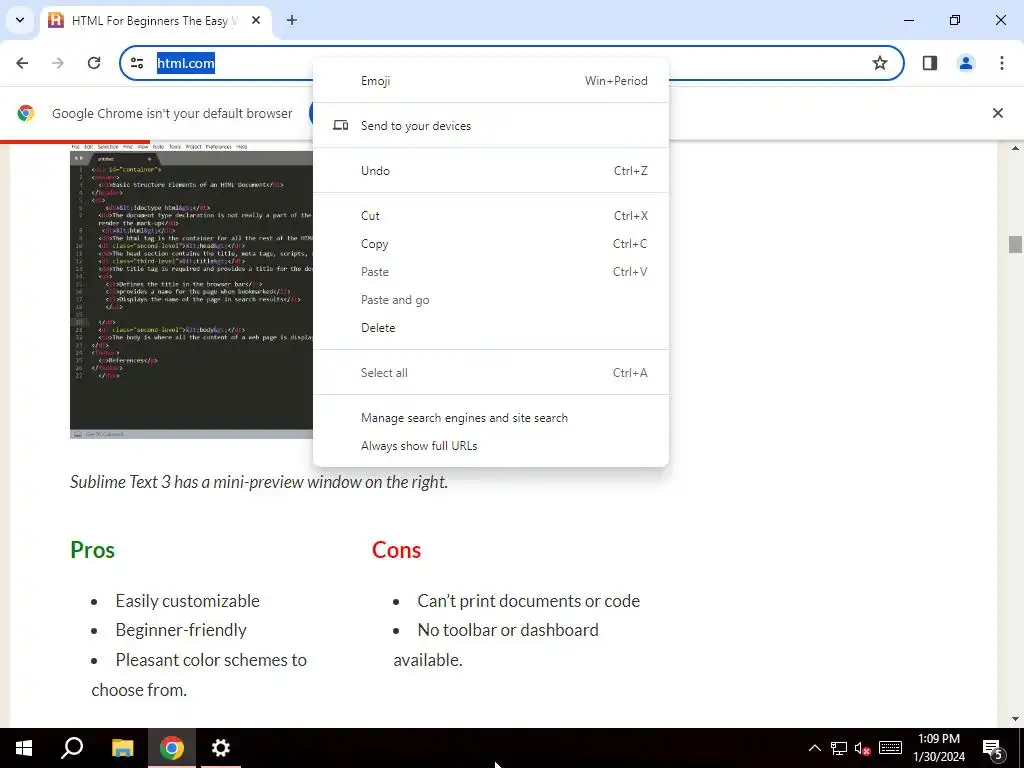Screen dimensions: 1024x768
Task: Open the touch keyboard tray icon
Action: coord(890,748)
